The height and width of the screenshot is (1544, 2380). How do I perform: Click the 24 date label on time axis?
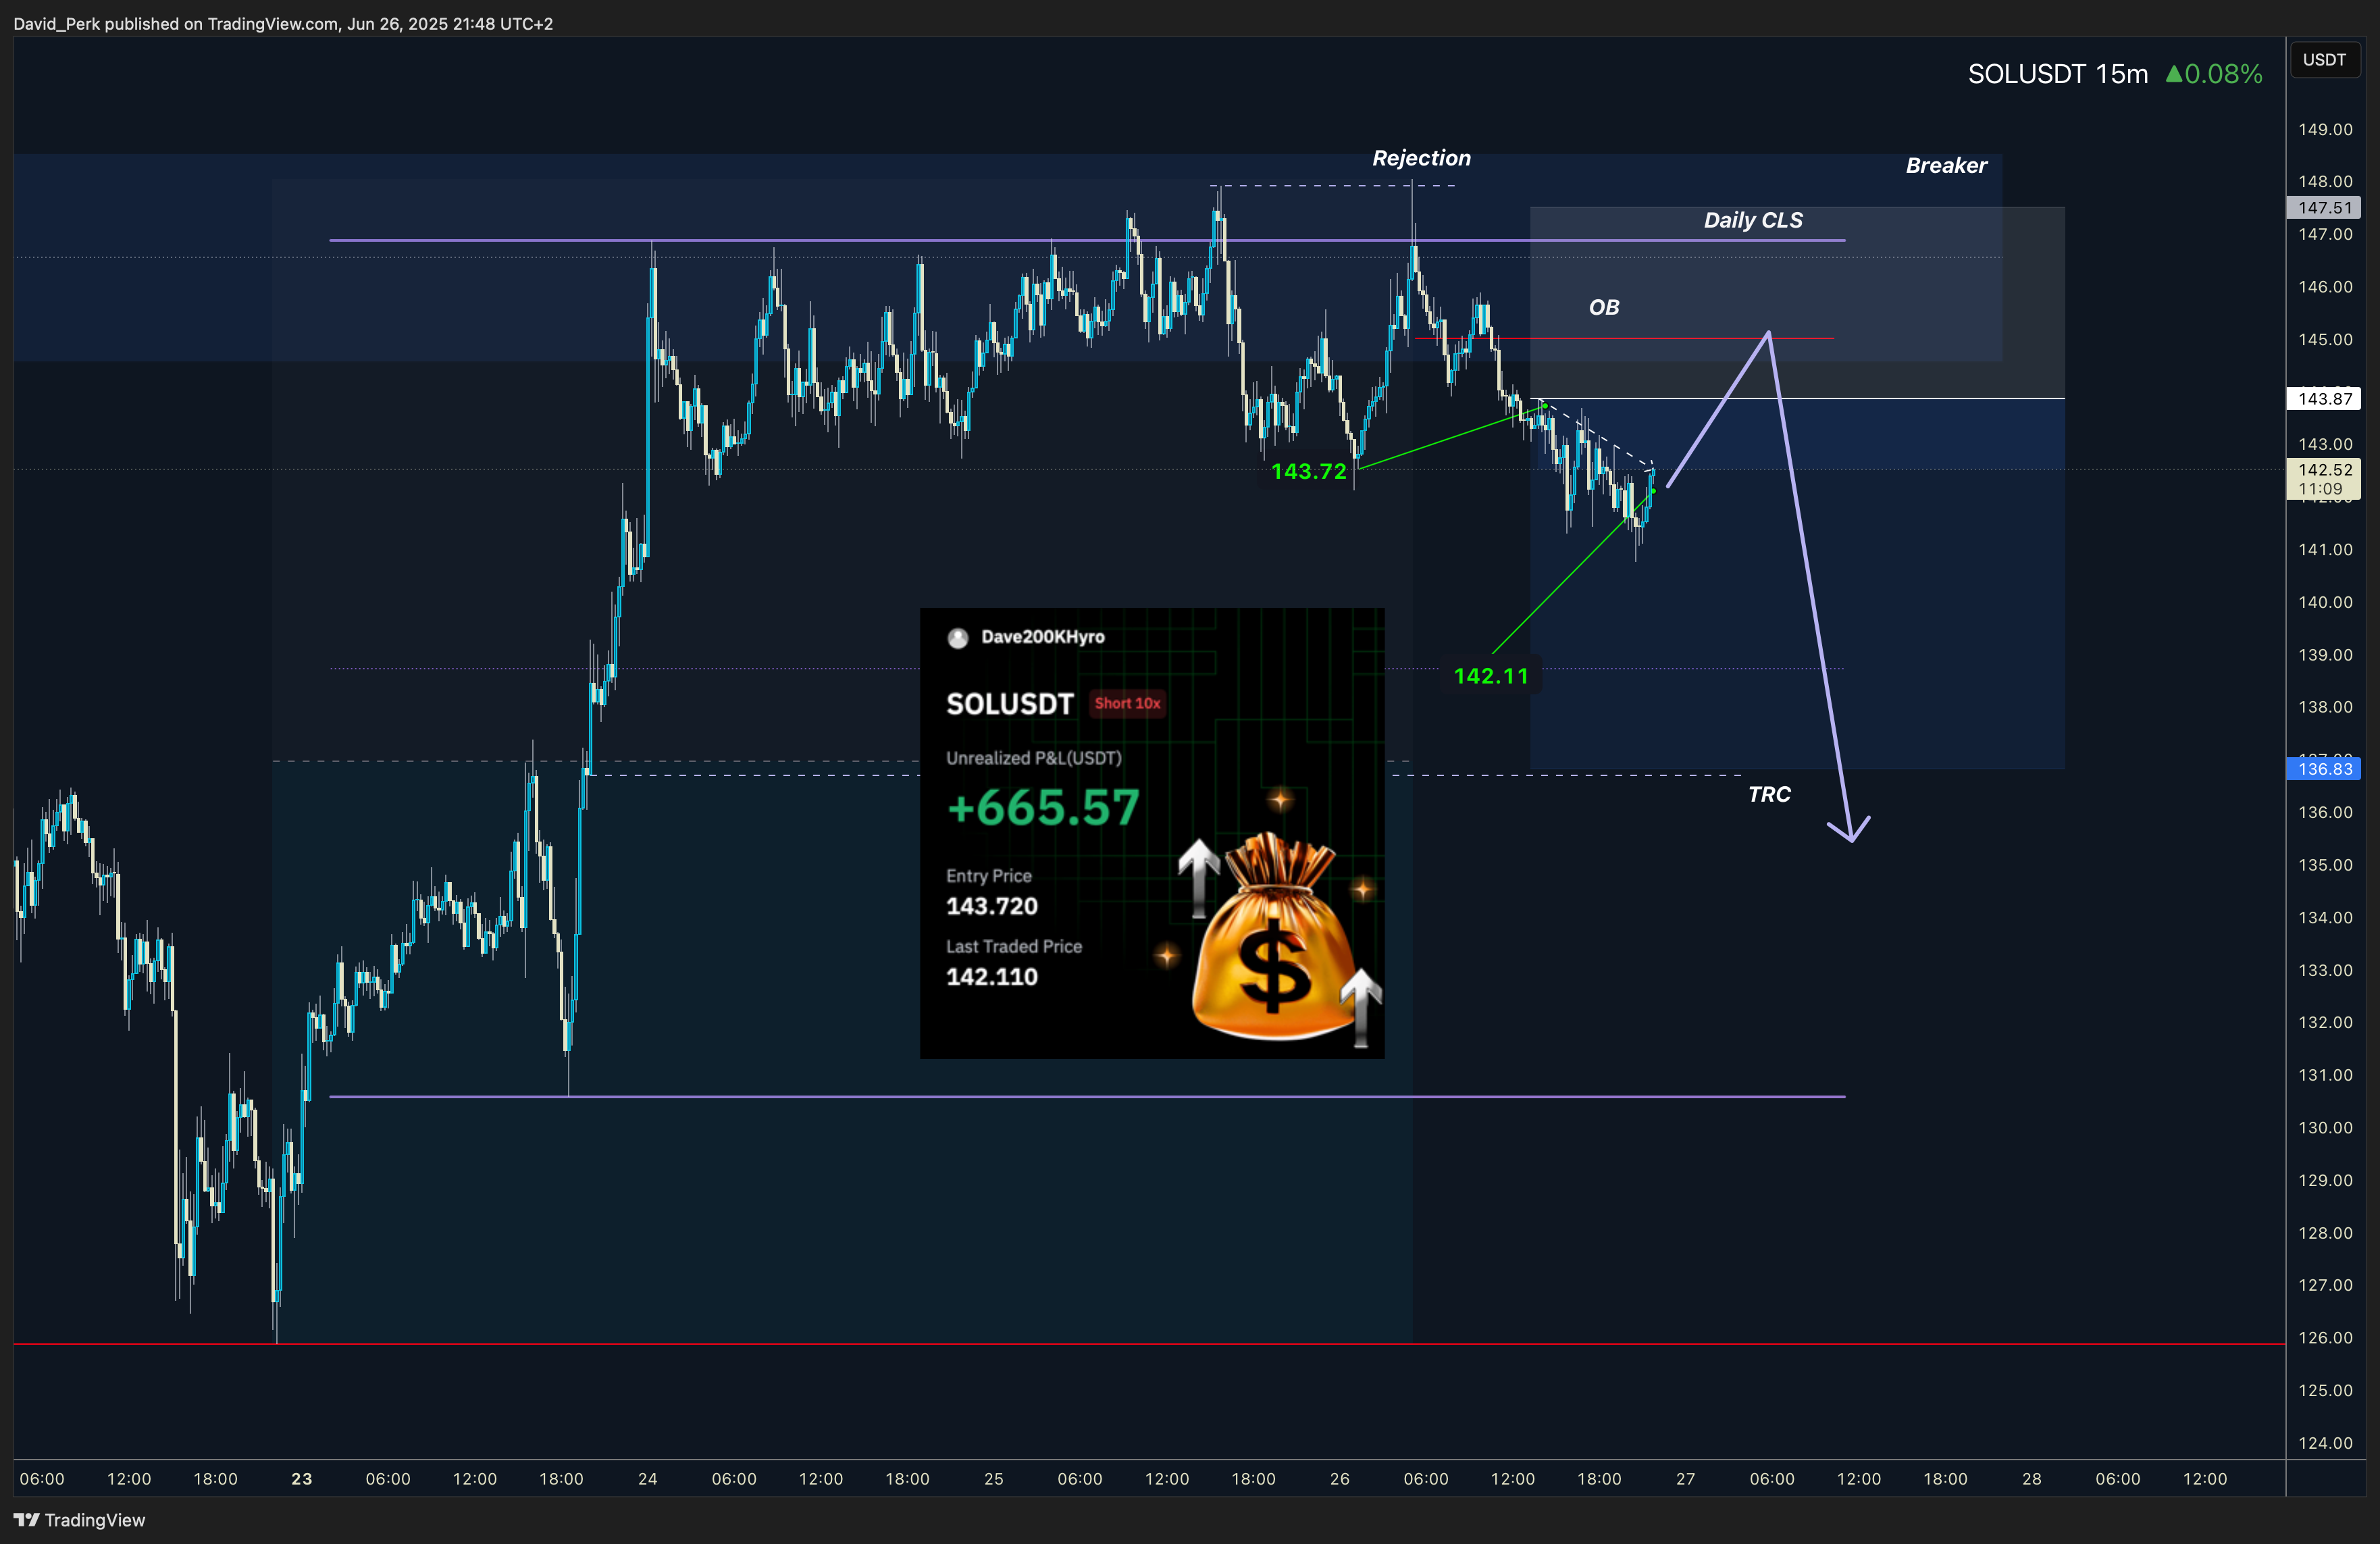click(648, 1479)
